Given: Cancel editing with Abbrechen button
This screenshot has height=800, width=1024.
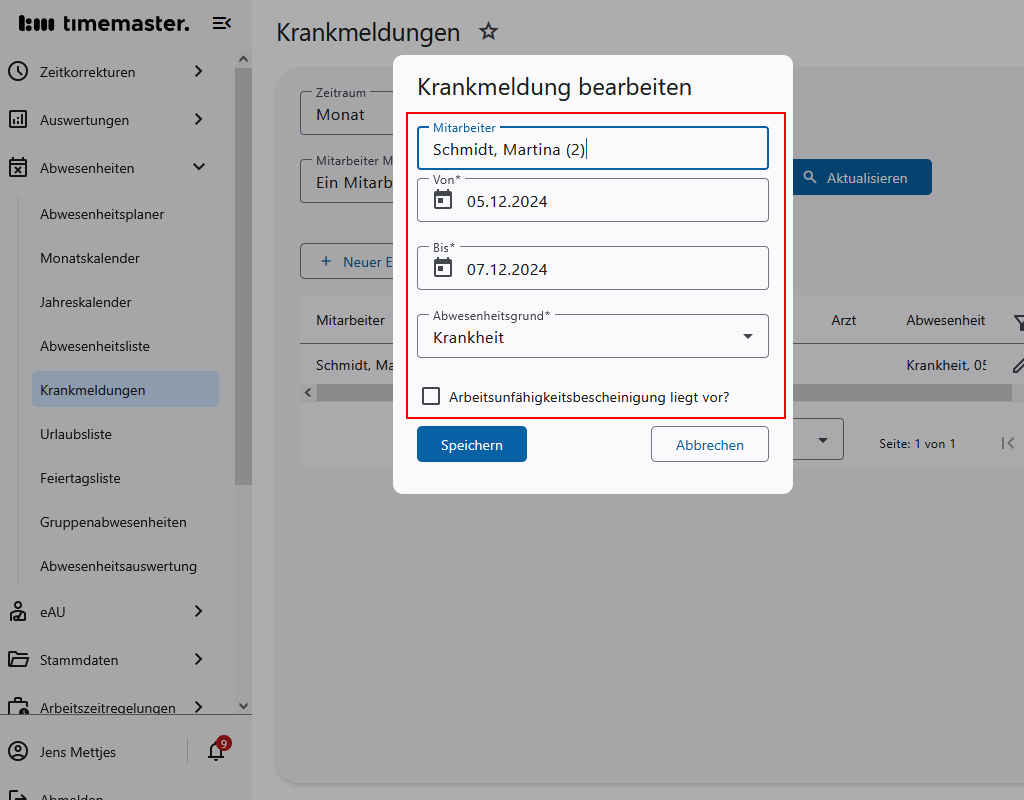Looking at the screenshot, I should pyautogui.click(x=709, y=445).
